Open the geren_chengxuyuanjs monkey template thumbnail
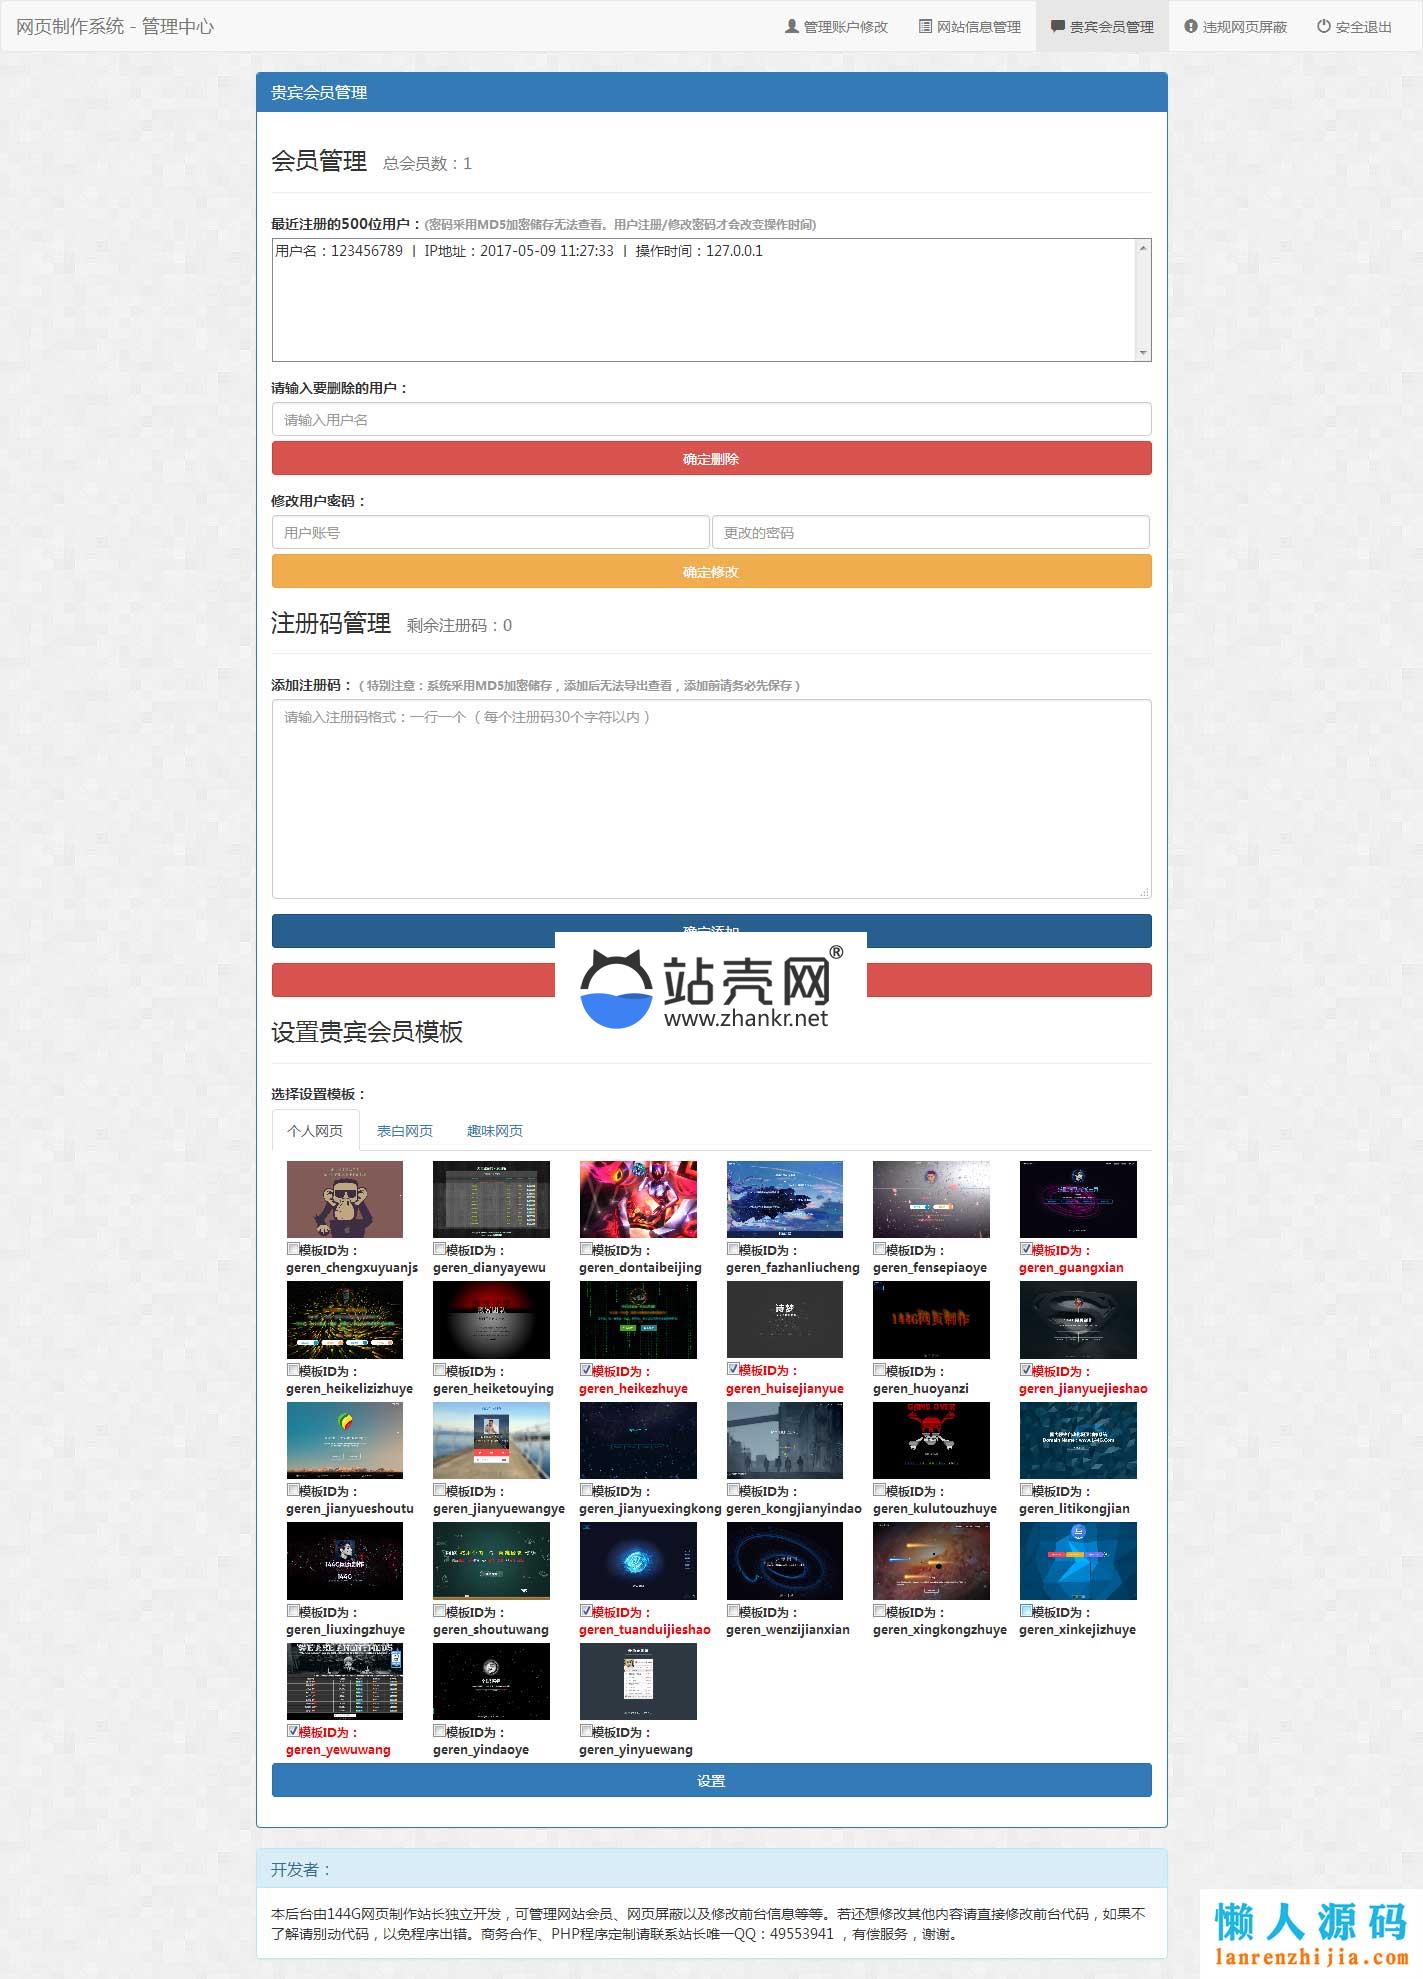Screen dimensions: 1423x1979 coord(344,1199)
